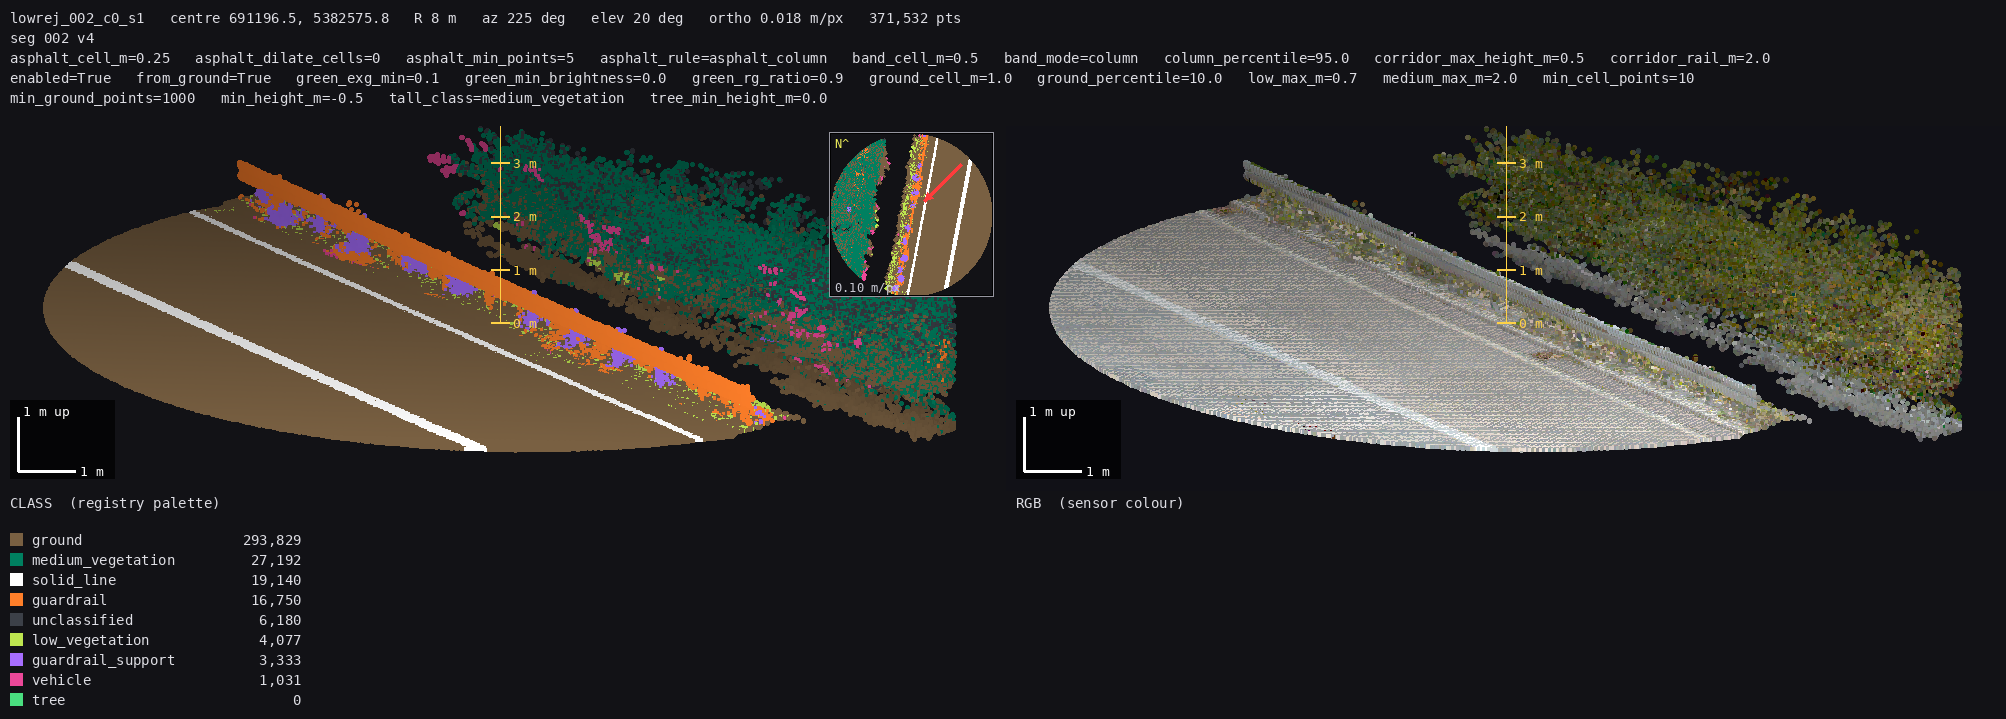The width and height of the screenshot is (2006, 719).
Task: Click the circular overview minimap inset
Action: click(911, 215)
